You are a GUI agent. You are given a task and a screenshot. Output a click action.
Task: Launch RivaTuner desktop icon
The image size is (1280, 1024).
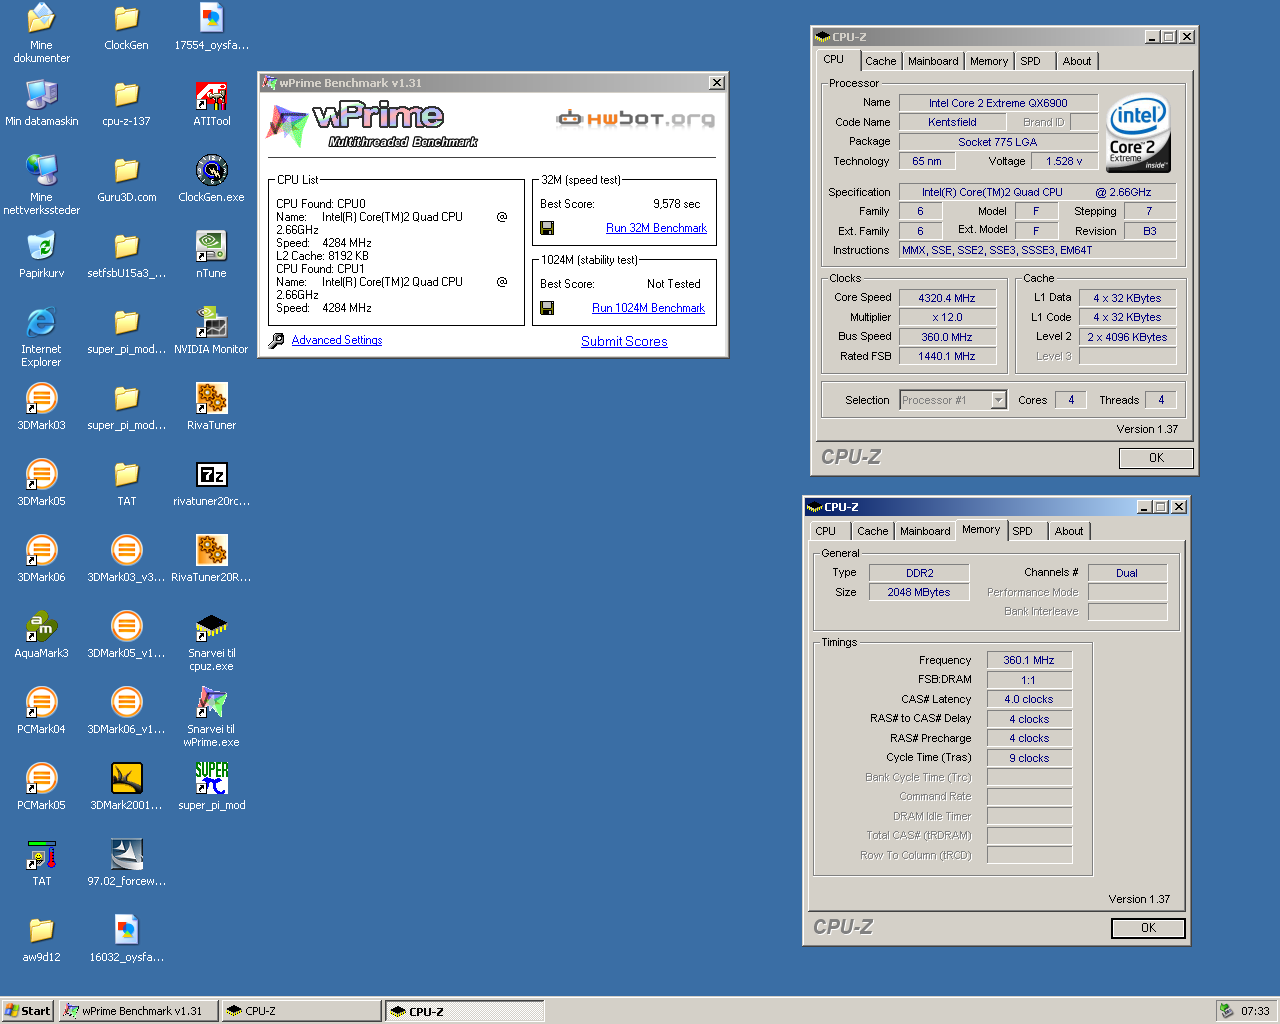pos(211,408)
